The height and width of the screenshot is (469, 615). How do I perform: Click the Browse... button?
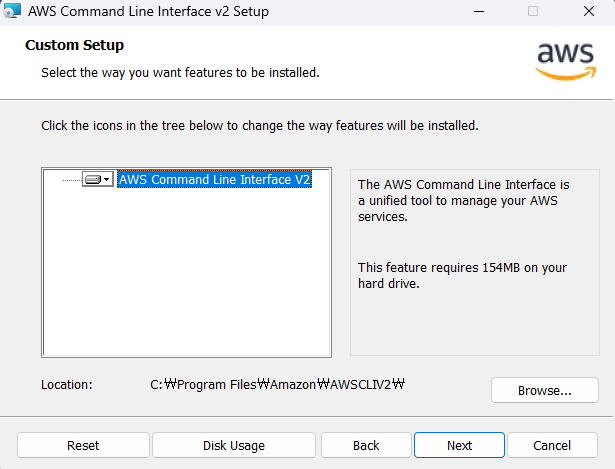click(544, 390)
